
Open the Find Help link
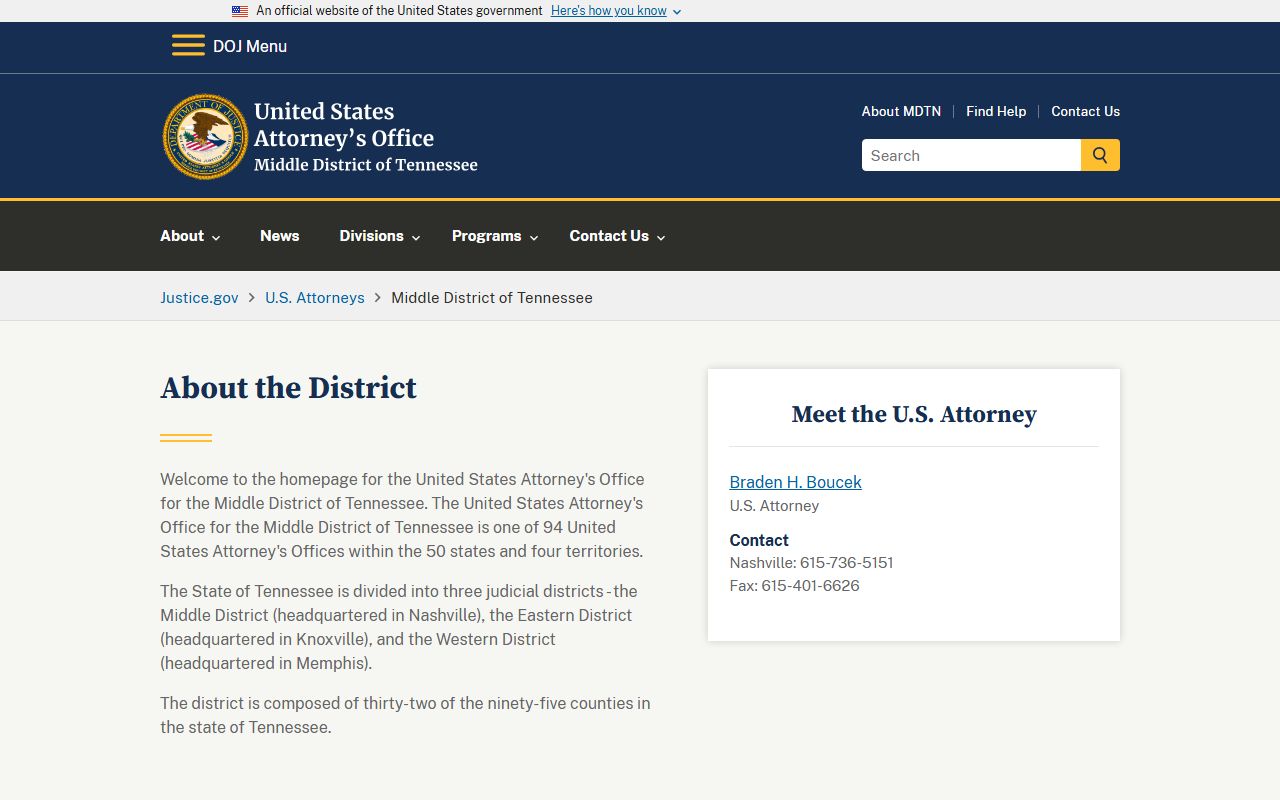coord(996,111)
